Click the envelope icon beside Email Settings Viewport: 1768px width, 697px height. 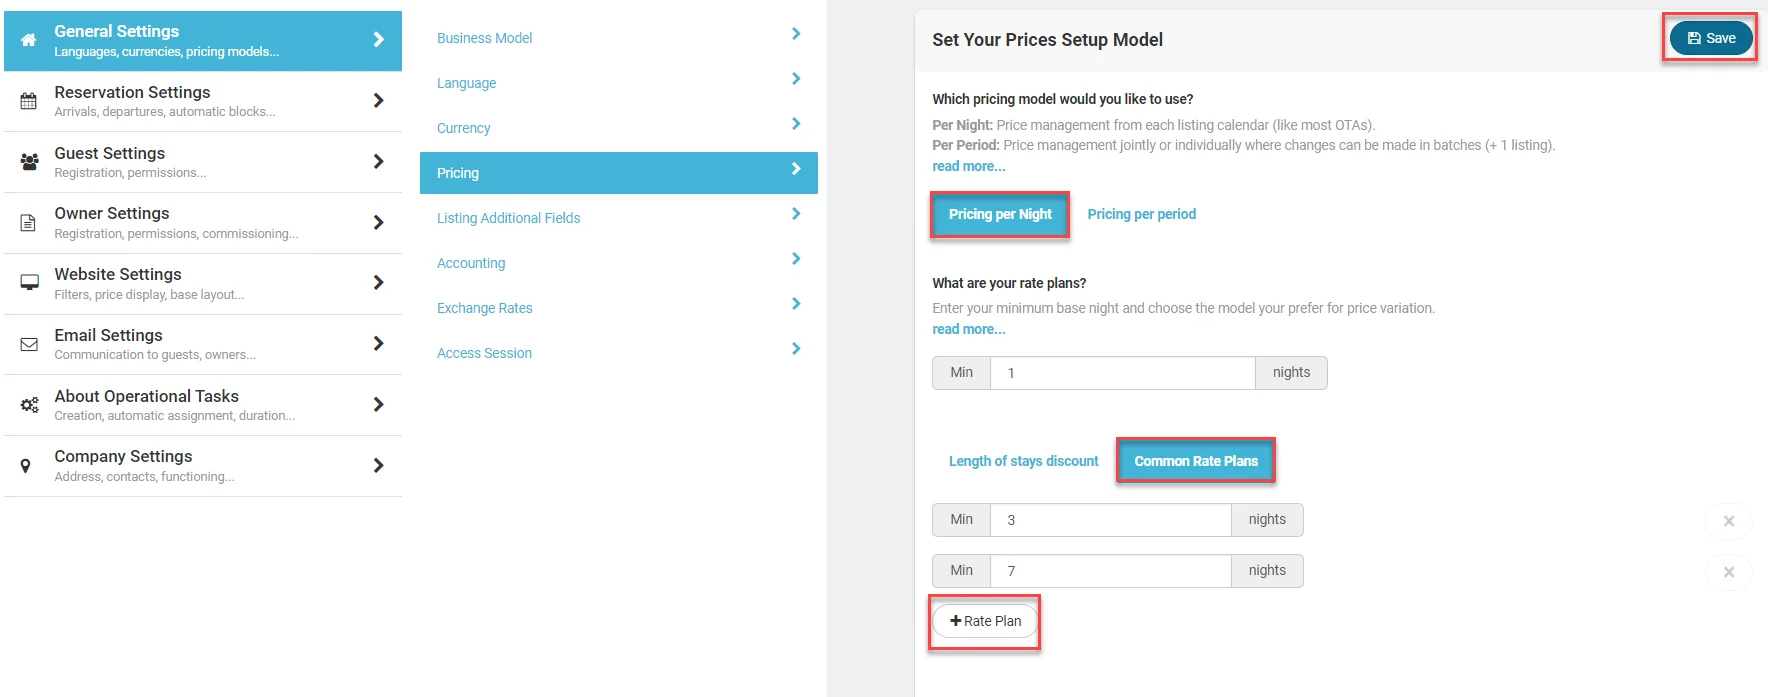(29, 344)
